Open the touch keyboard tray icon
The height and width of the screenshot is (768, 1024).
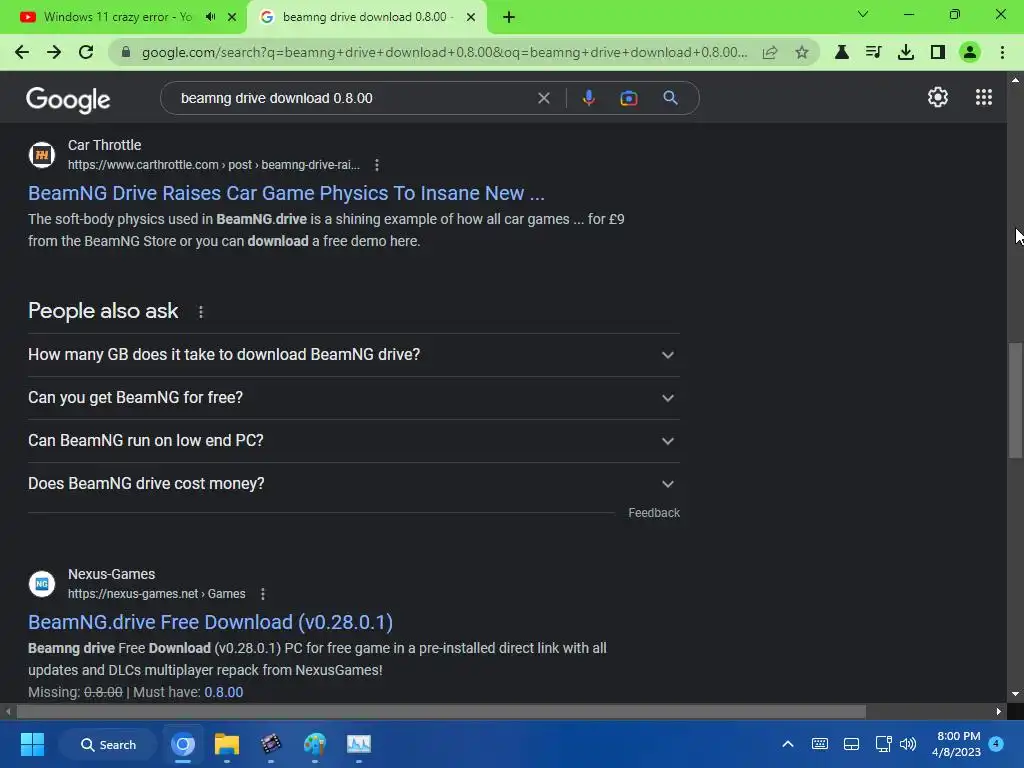[x=820, y=744]
